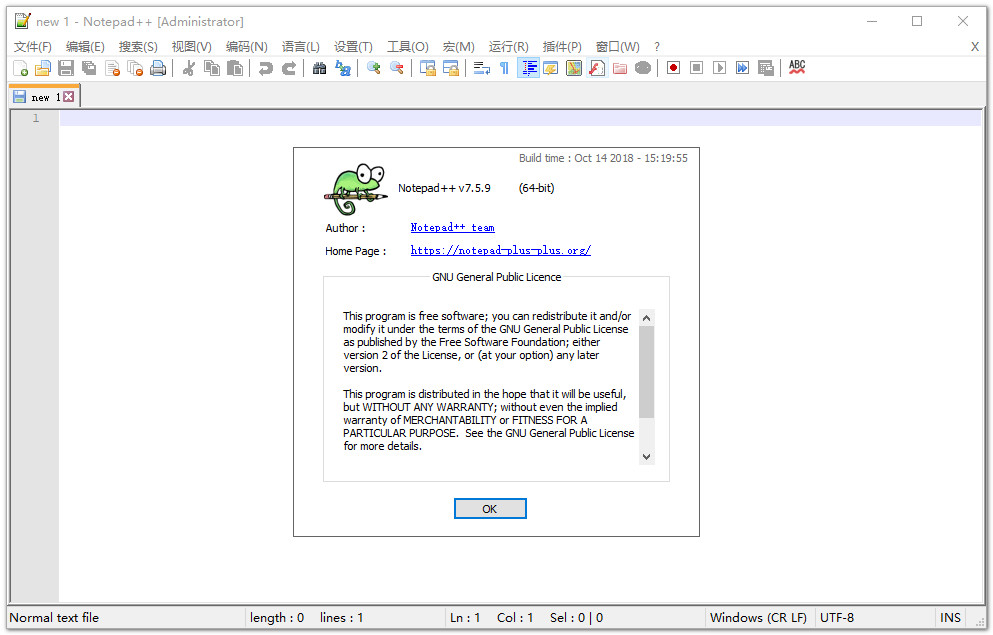Click the X at the menu bar's right end
This screenshot has height=635, width=993.
pyautogui.click(x=975, y=47)
